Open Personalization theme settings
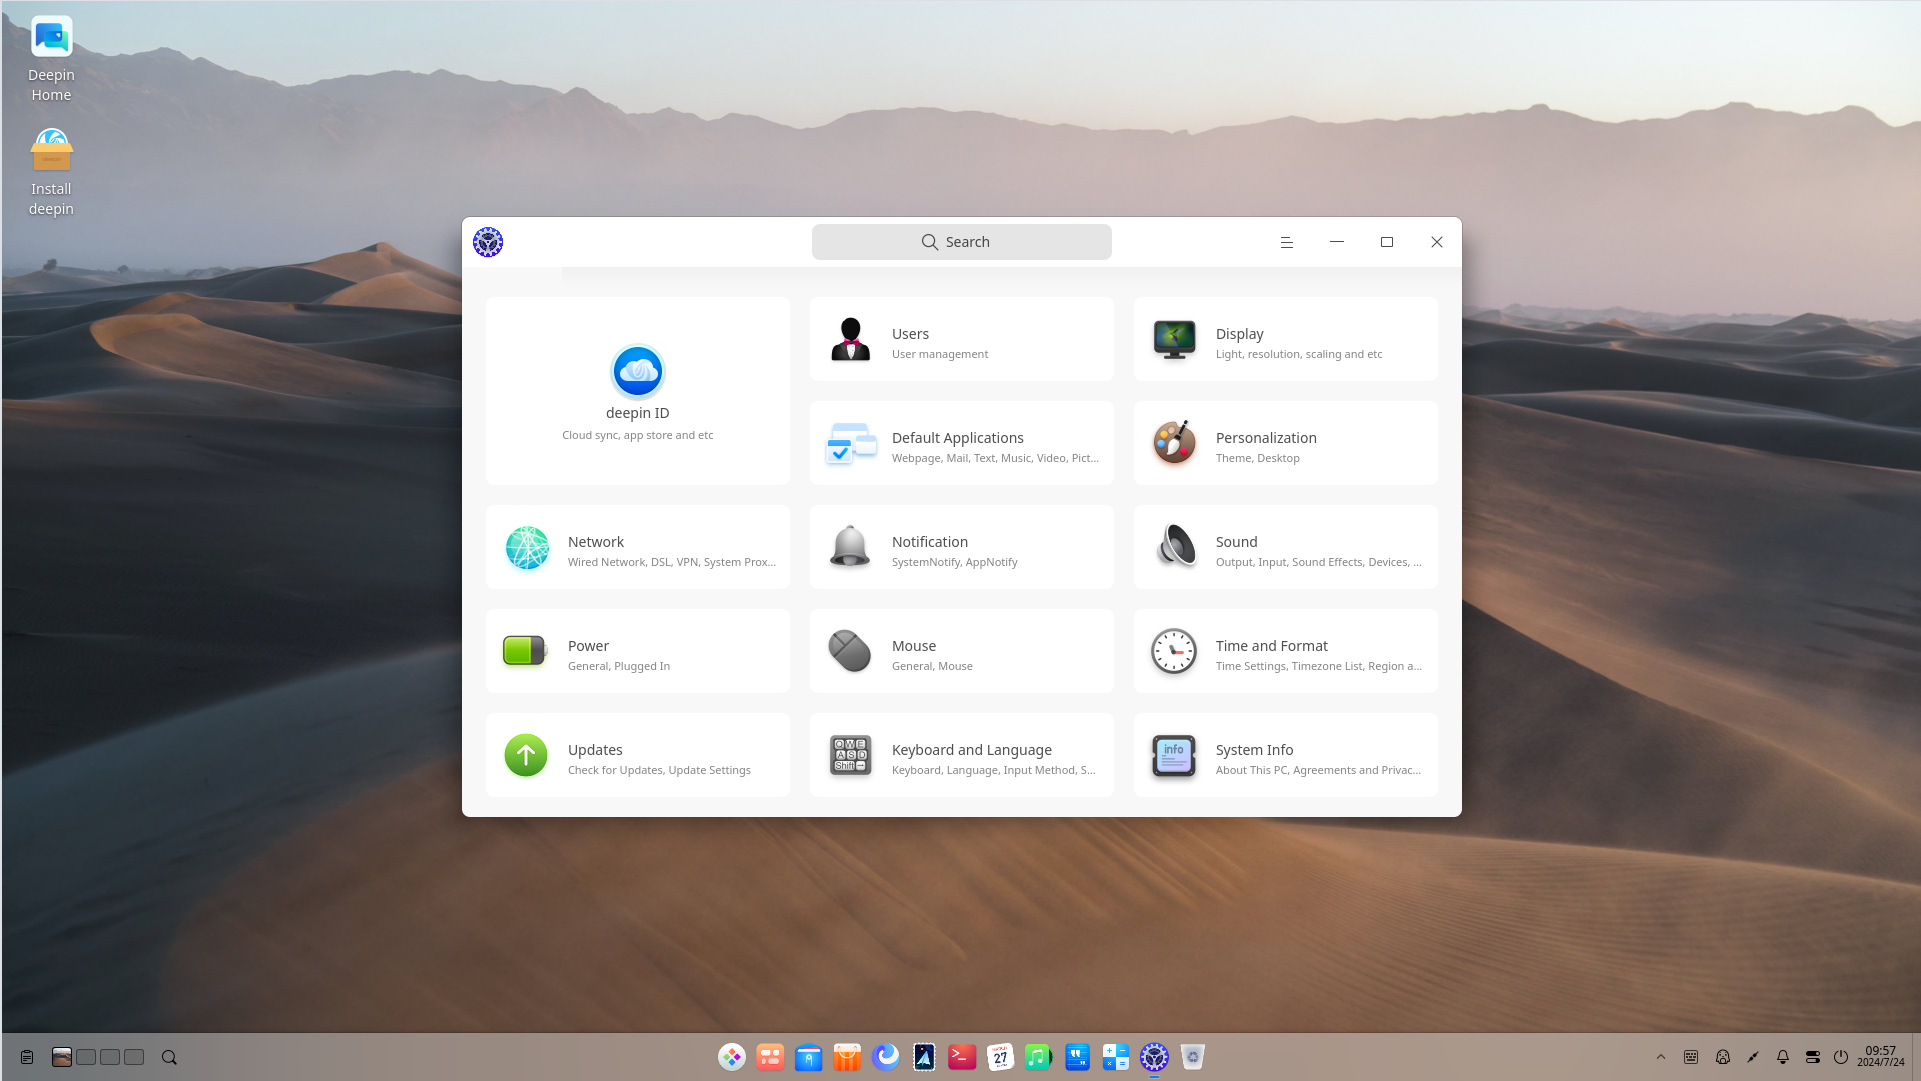This screenshot has height=1081, width=1921. click(1285, 443)
